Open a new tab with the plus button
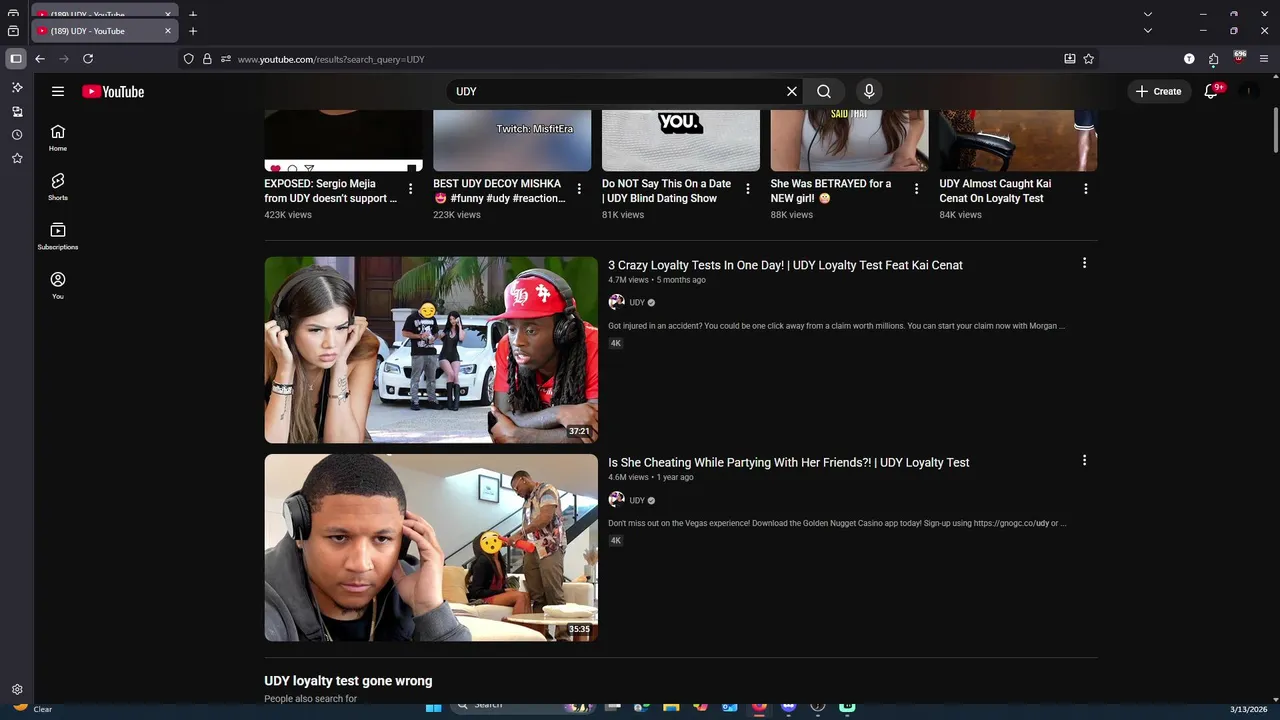The width and height of the screenshot is (1280, 720). (193, 31)
